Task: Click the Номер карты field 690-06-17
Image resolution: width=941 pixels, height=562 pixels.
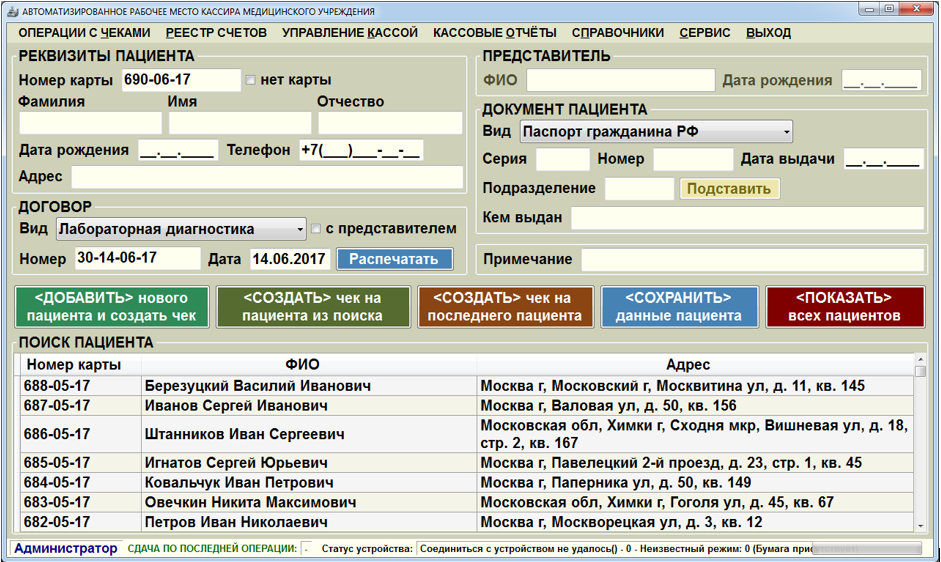Action: (181, 80)
